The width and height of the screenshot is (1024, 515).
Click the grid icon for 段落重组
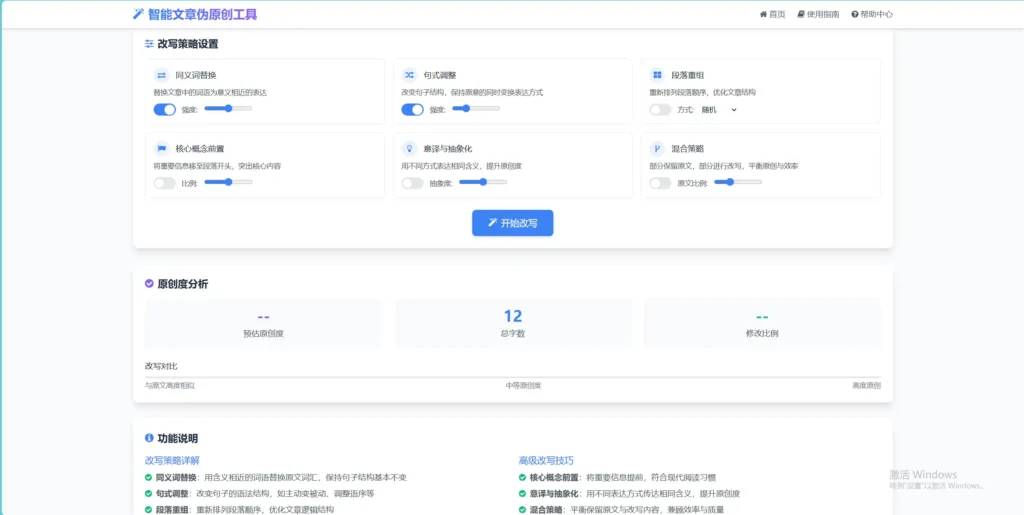click(657, 74)
